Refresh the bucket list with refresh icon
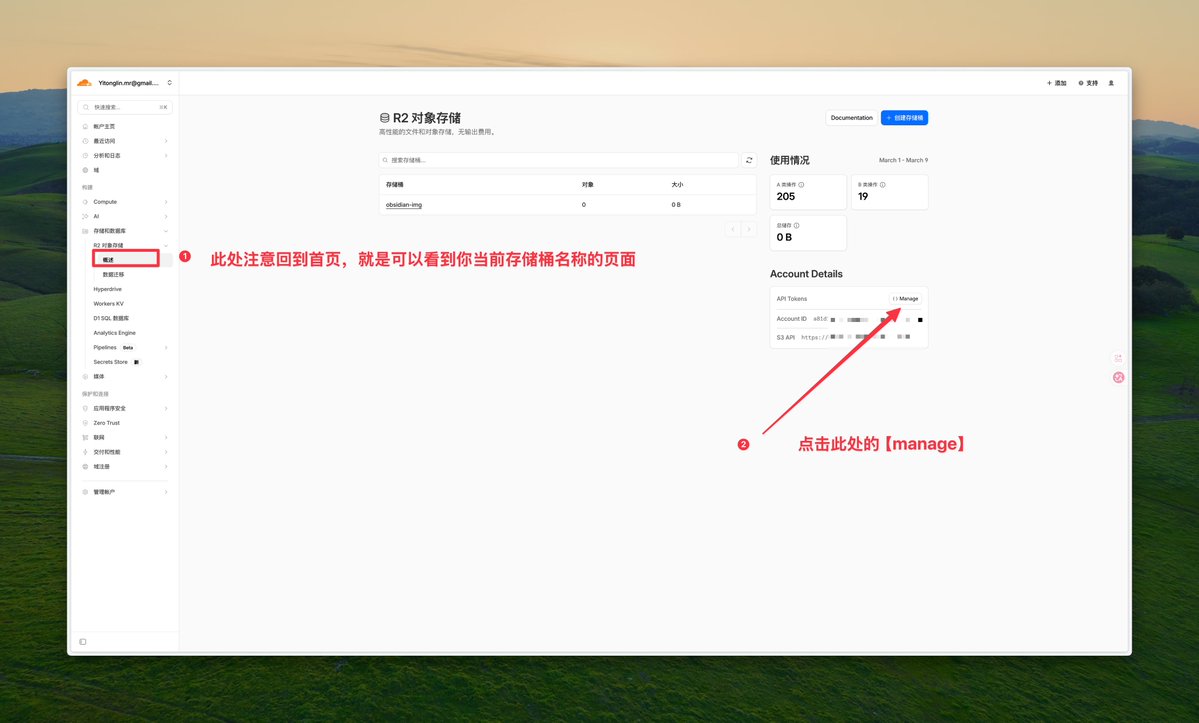The width and height of the screenshot is (1199, 723). [x=749, y=160]
